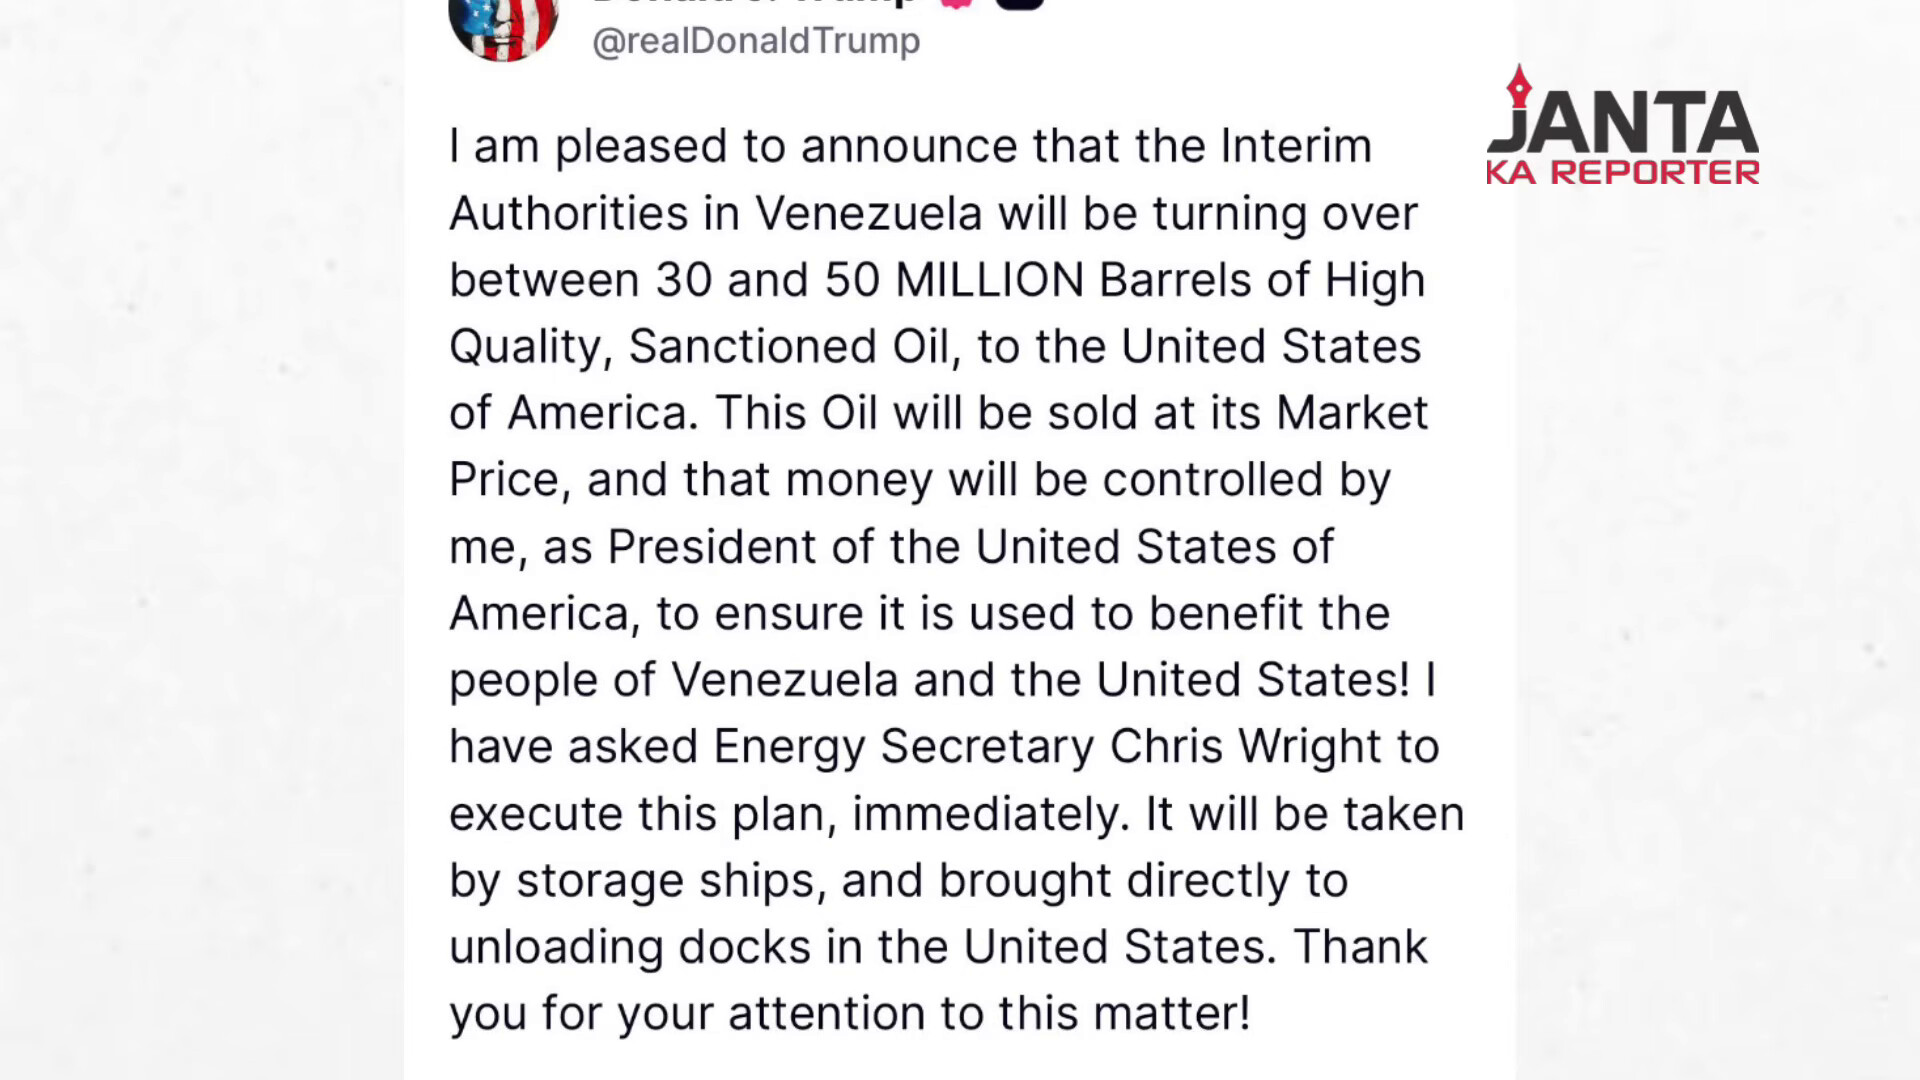Open the @realDonaldTrump handle link
Image resolution: width=1920 pixels, height=1080 pixels.
coord(756,41)
